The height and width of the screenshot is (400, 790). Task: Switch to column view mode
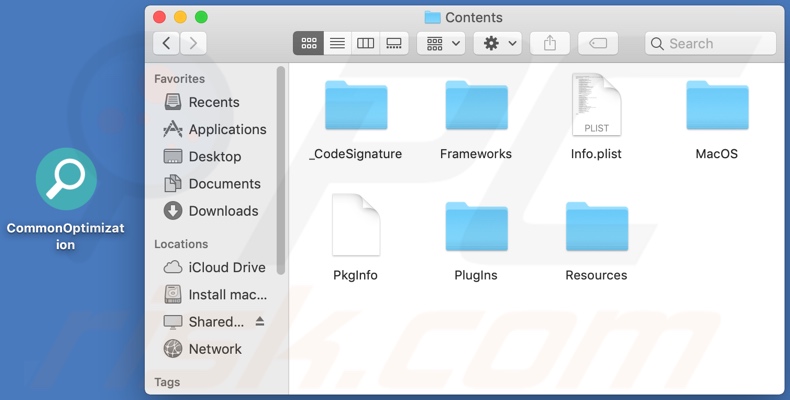click(366, 43)
